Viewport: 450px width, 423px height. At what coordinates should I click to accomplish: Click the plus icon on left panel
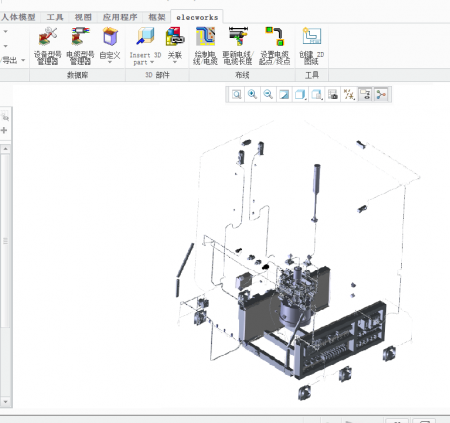4,130
